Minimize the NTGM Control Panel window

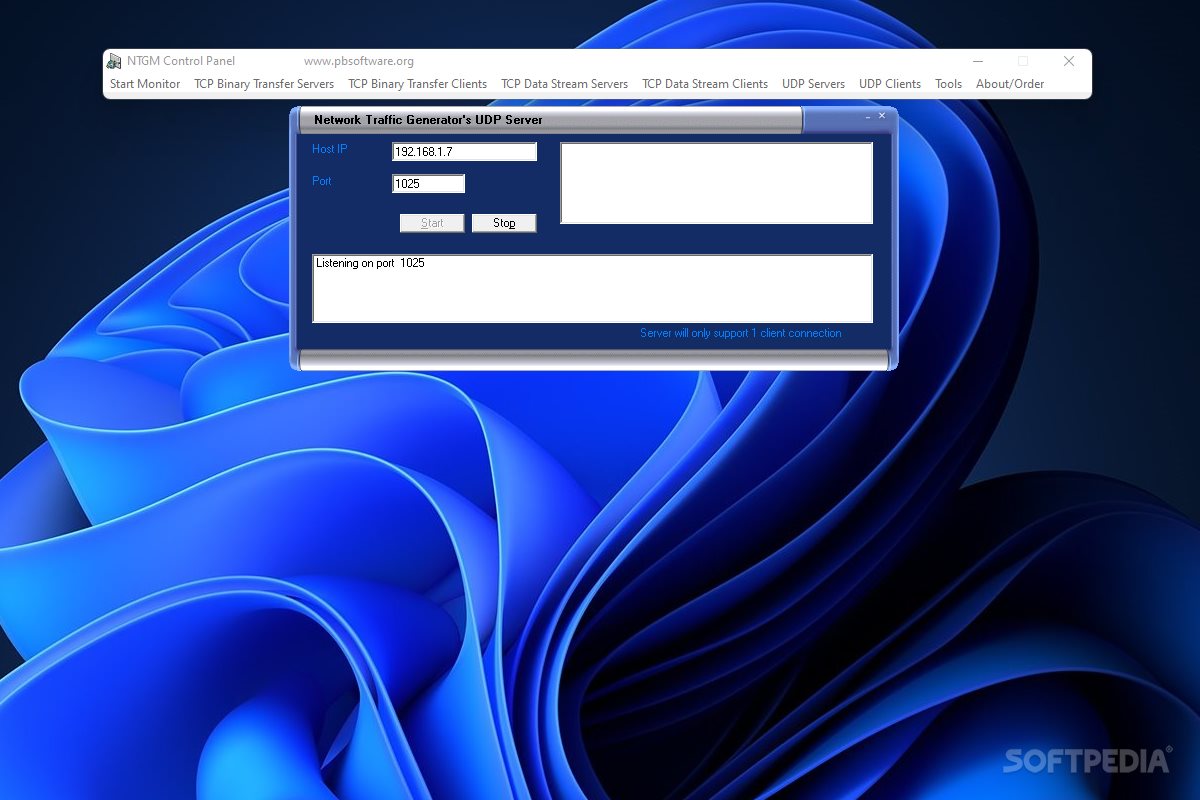pyautogui.click(x=978, y=61)
